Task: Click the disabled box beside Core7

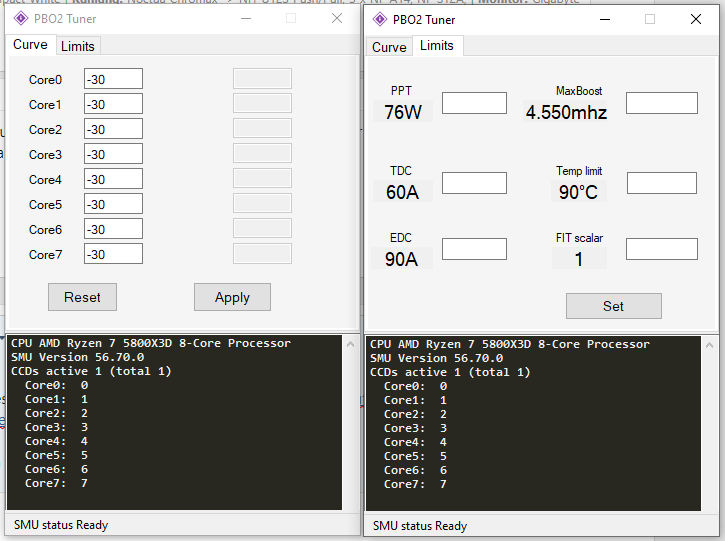Action: point(262,253)
